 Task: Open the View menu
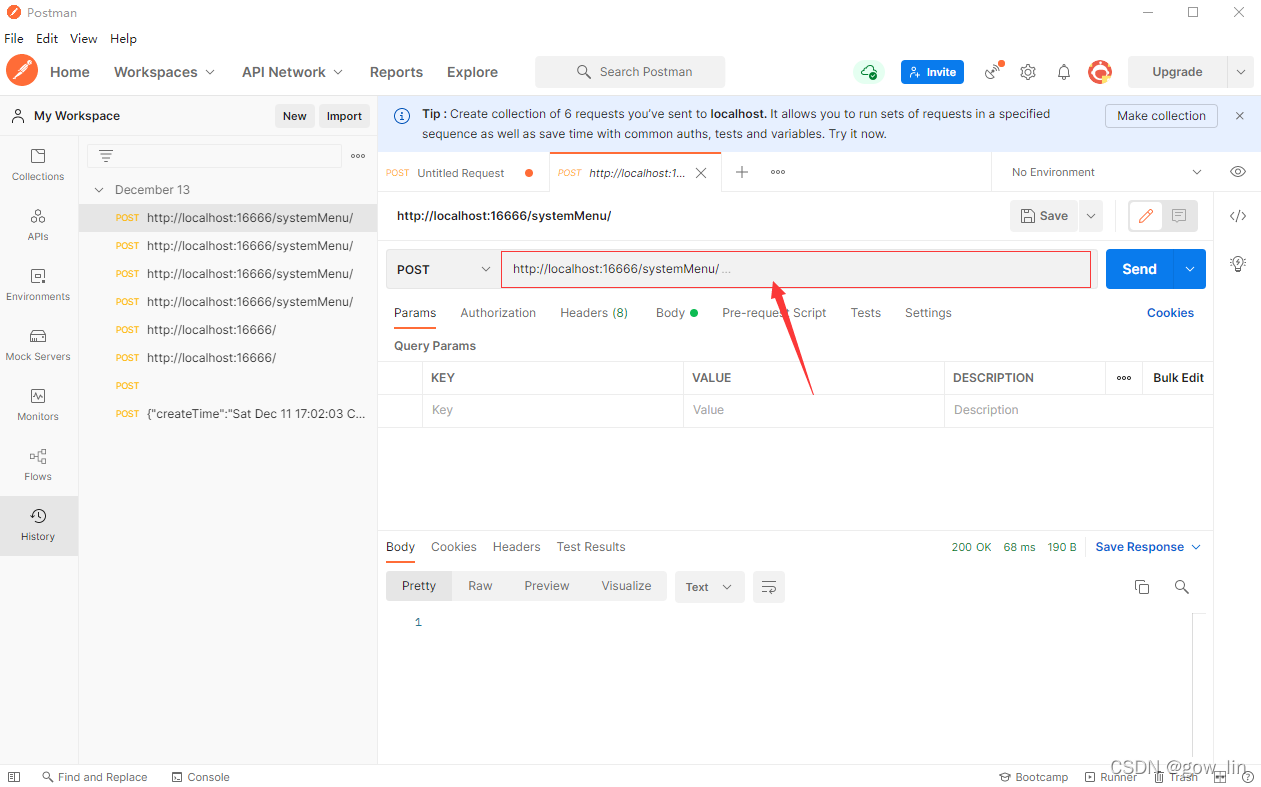pos(84,39)
